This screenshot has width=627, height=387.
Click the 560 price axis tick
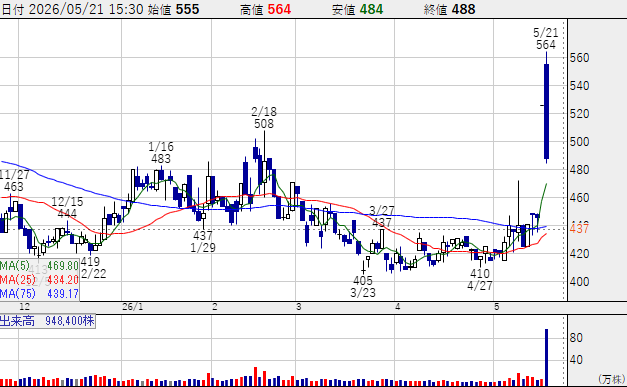coord(579,58)
